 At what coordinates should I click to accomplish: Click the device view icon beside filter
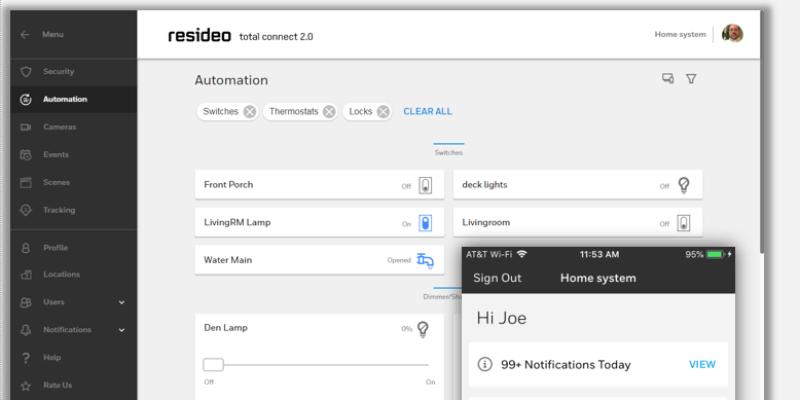[x=668, y=79]
